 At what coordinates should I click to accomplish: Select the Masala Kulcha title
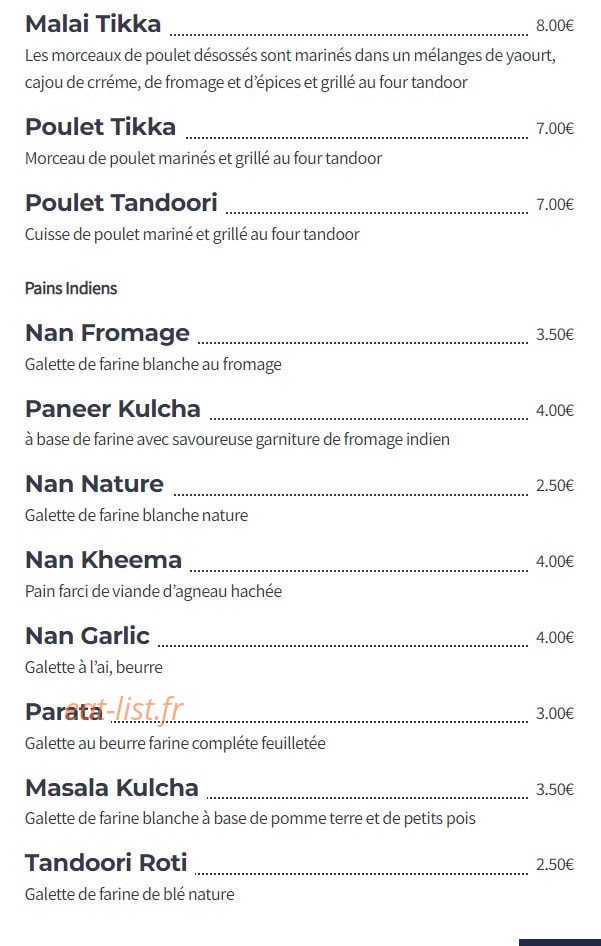click(112, 787)
